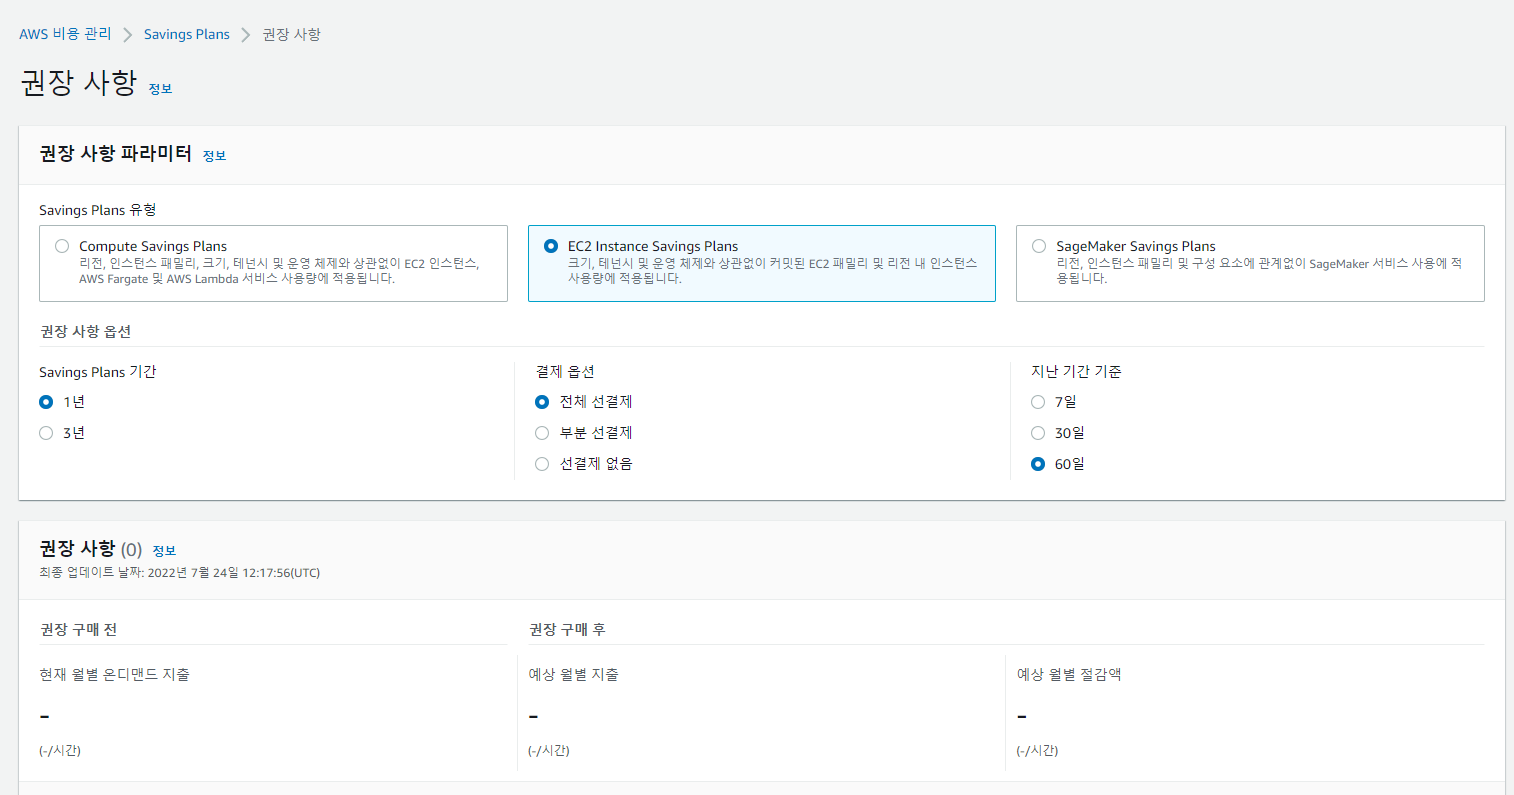1514x795 pixels.
Task: Select Compute Savings Plans radio button
Action: pyautogui.click(x=62, y=246)
